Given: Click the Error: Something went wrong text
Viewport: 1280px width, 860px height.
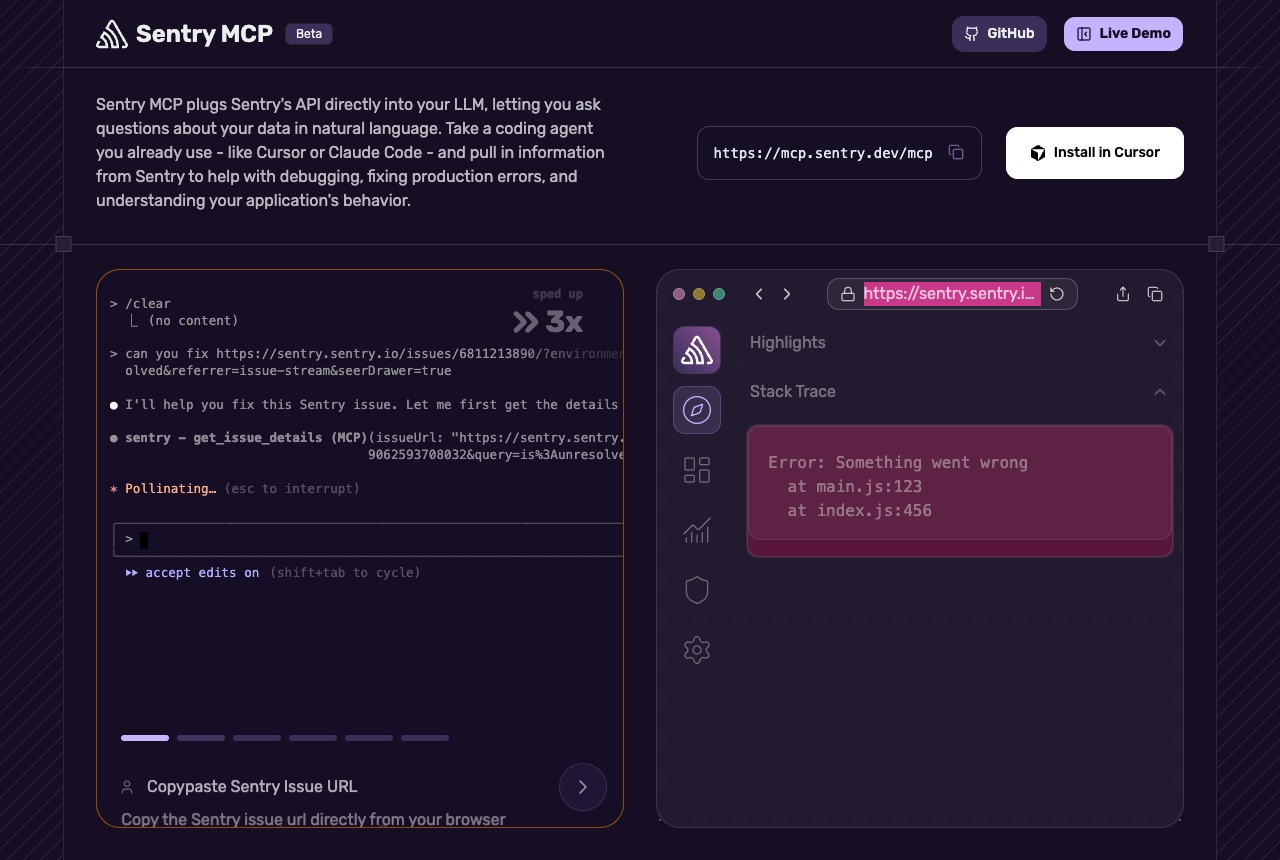Looking at the screenshot, I should (x=898, y=463).
